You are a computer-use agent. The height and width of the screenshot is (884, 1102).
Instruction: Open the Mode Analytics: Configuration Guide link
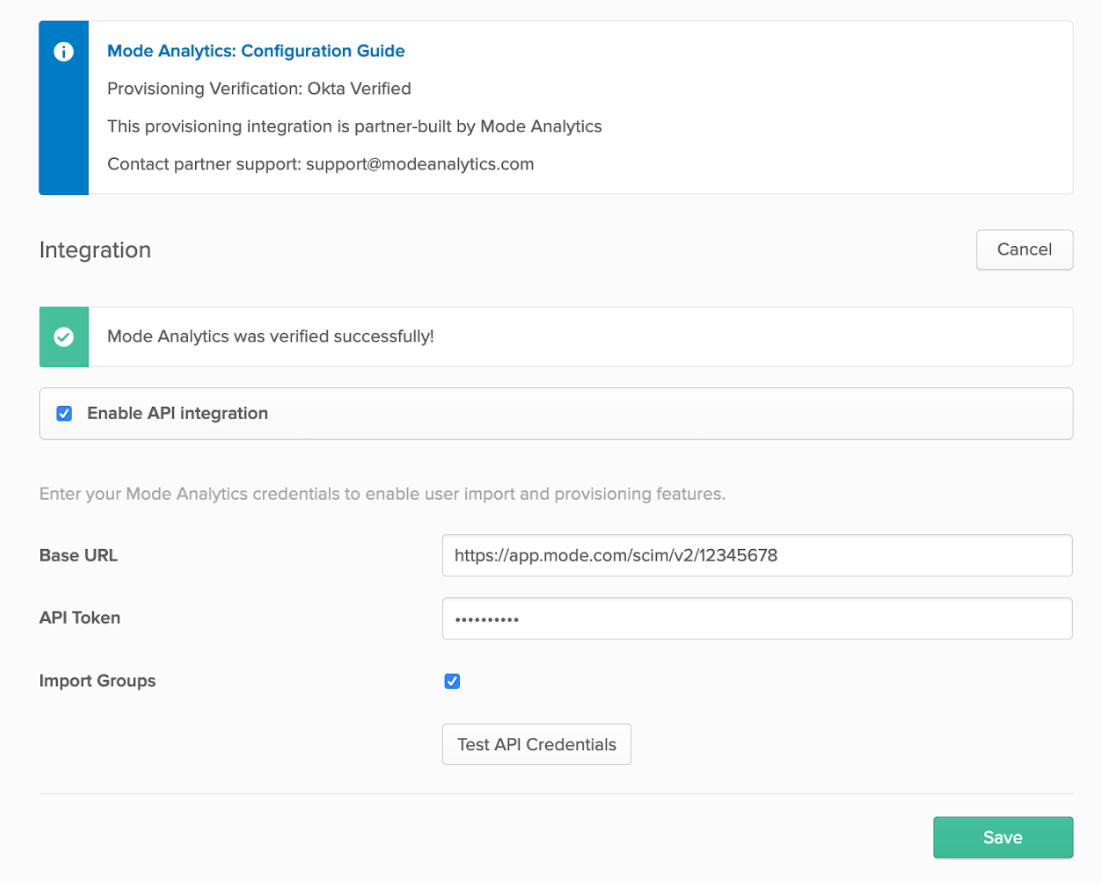pyautogui.click(x=255, y=51)
